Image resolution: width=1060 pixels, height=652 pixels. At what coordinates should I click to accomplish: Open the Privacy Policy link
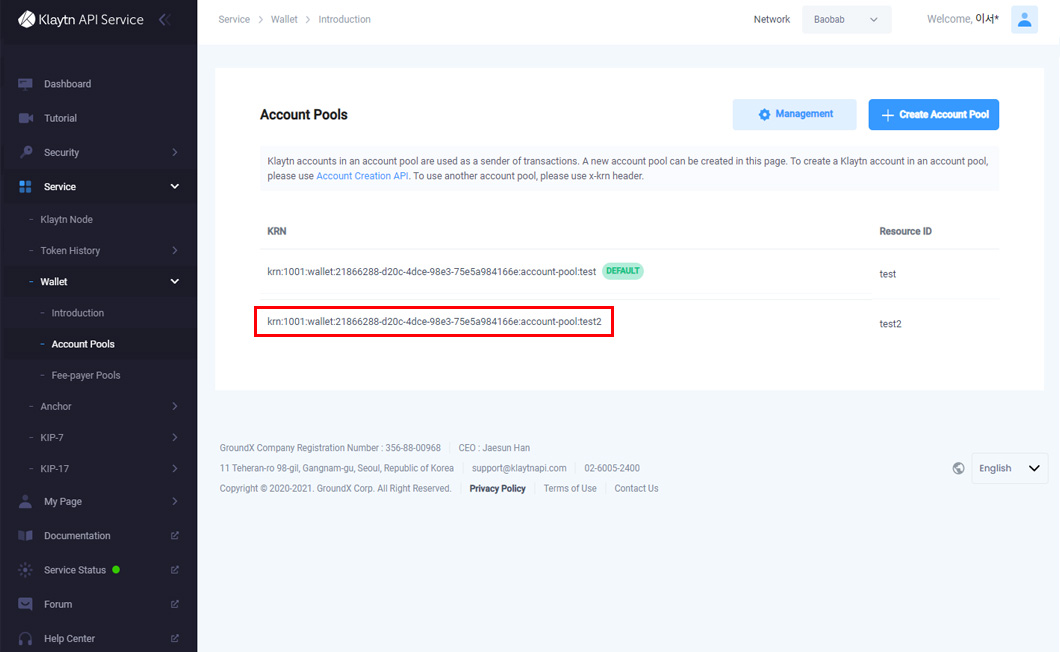pos(498,488)
